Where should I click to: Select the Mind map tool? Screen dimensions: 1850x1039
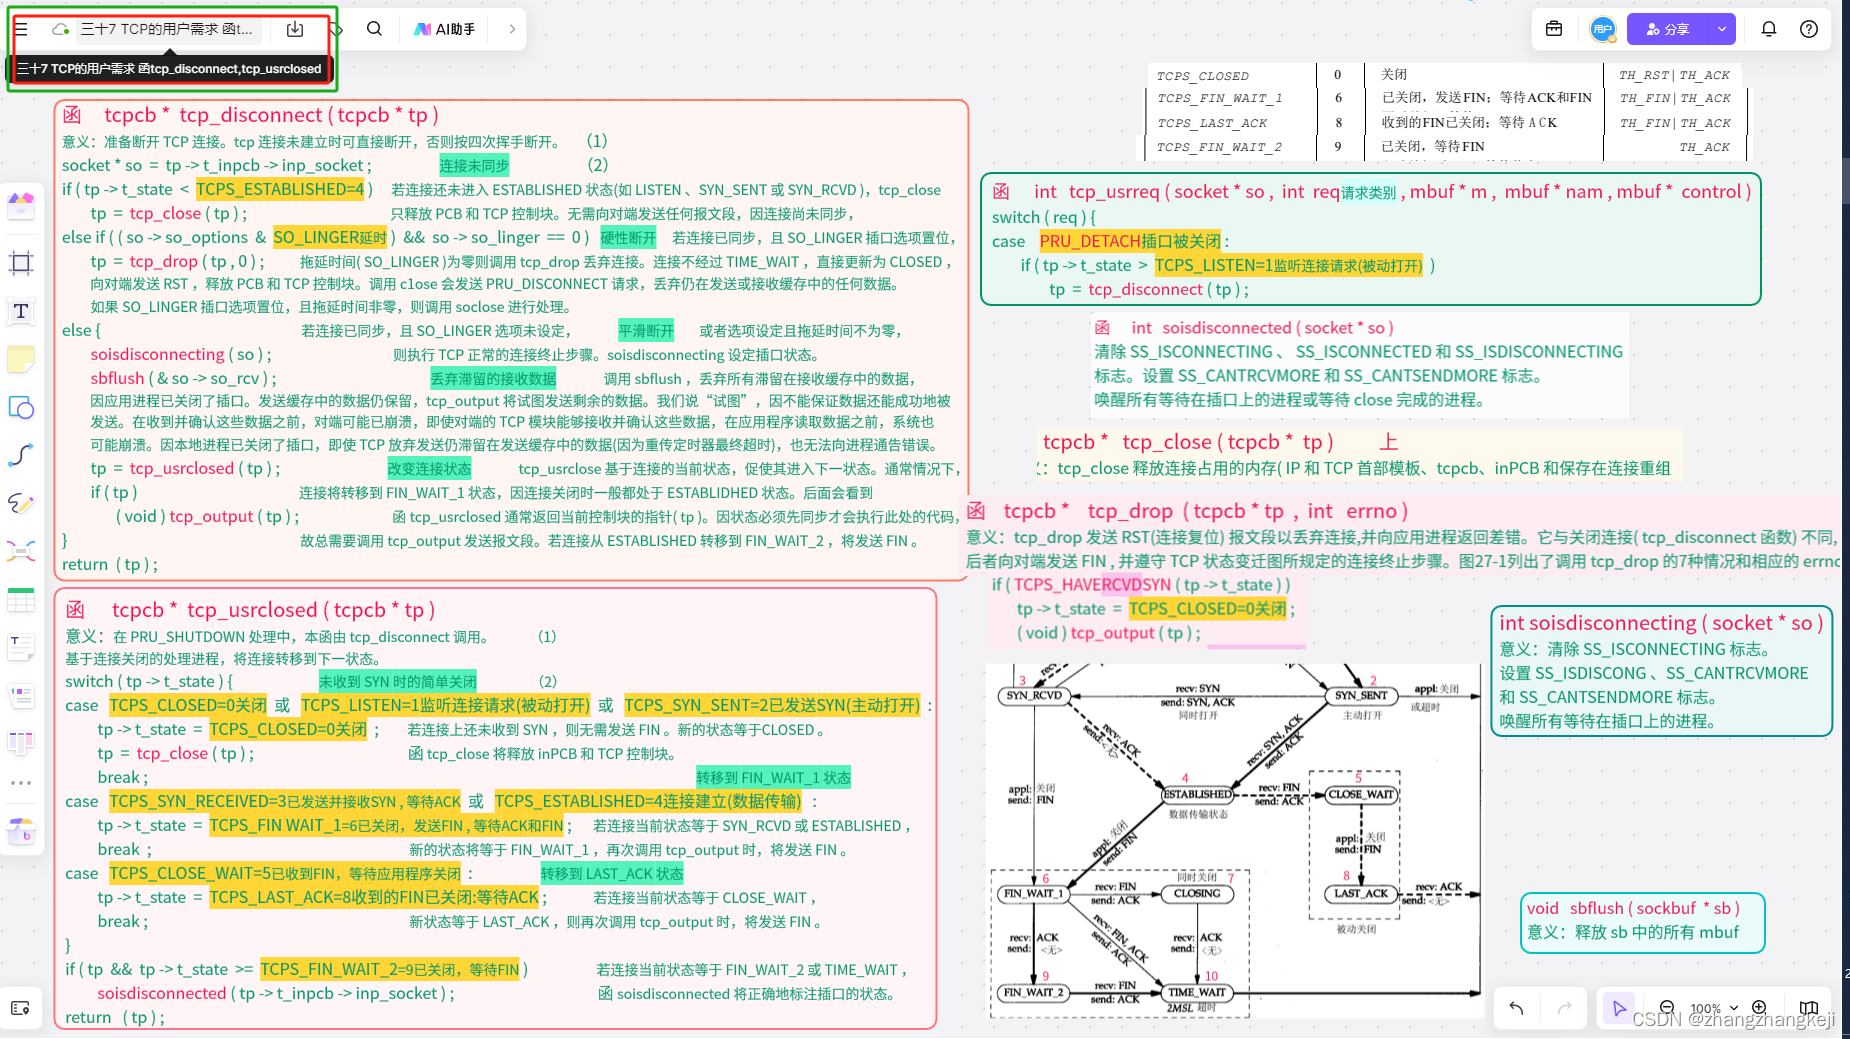tap(21, 551)
